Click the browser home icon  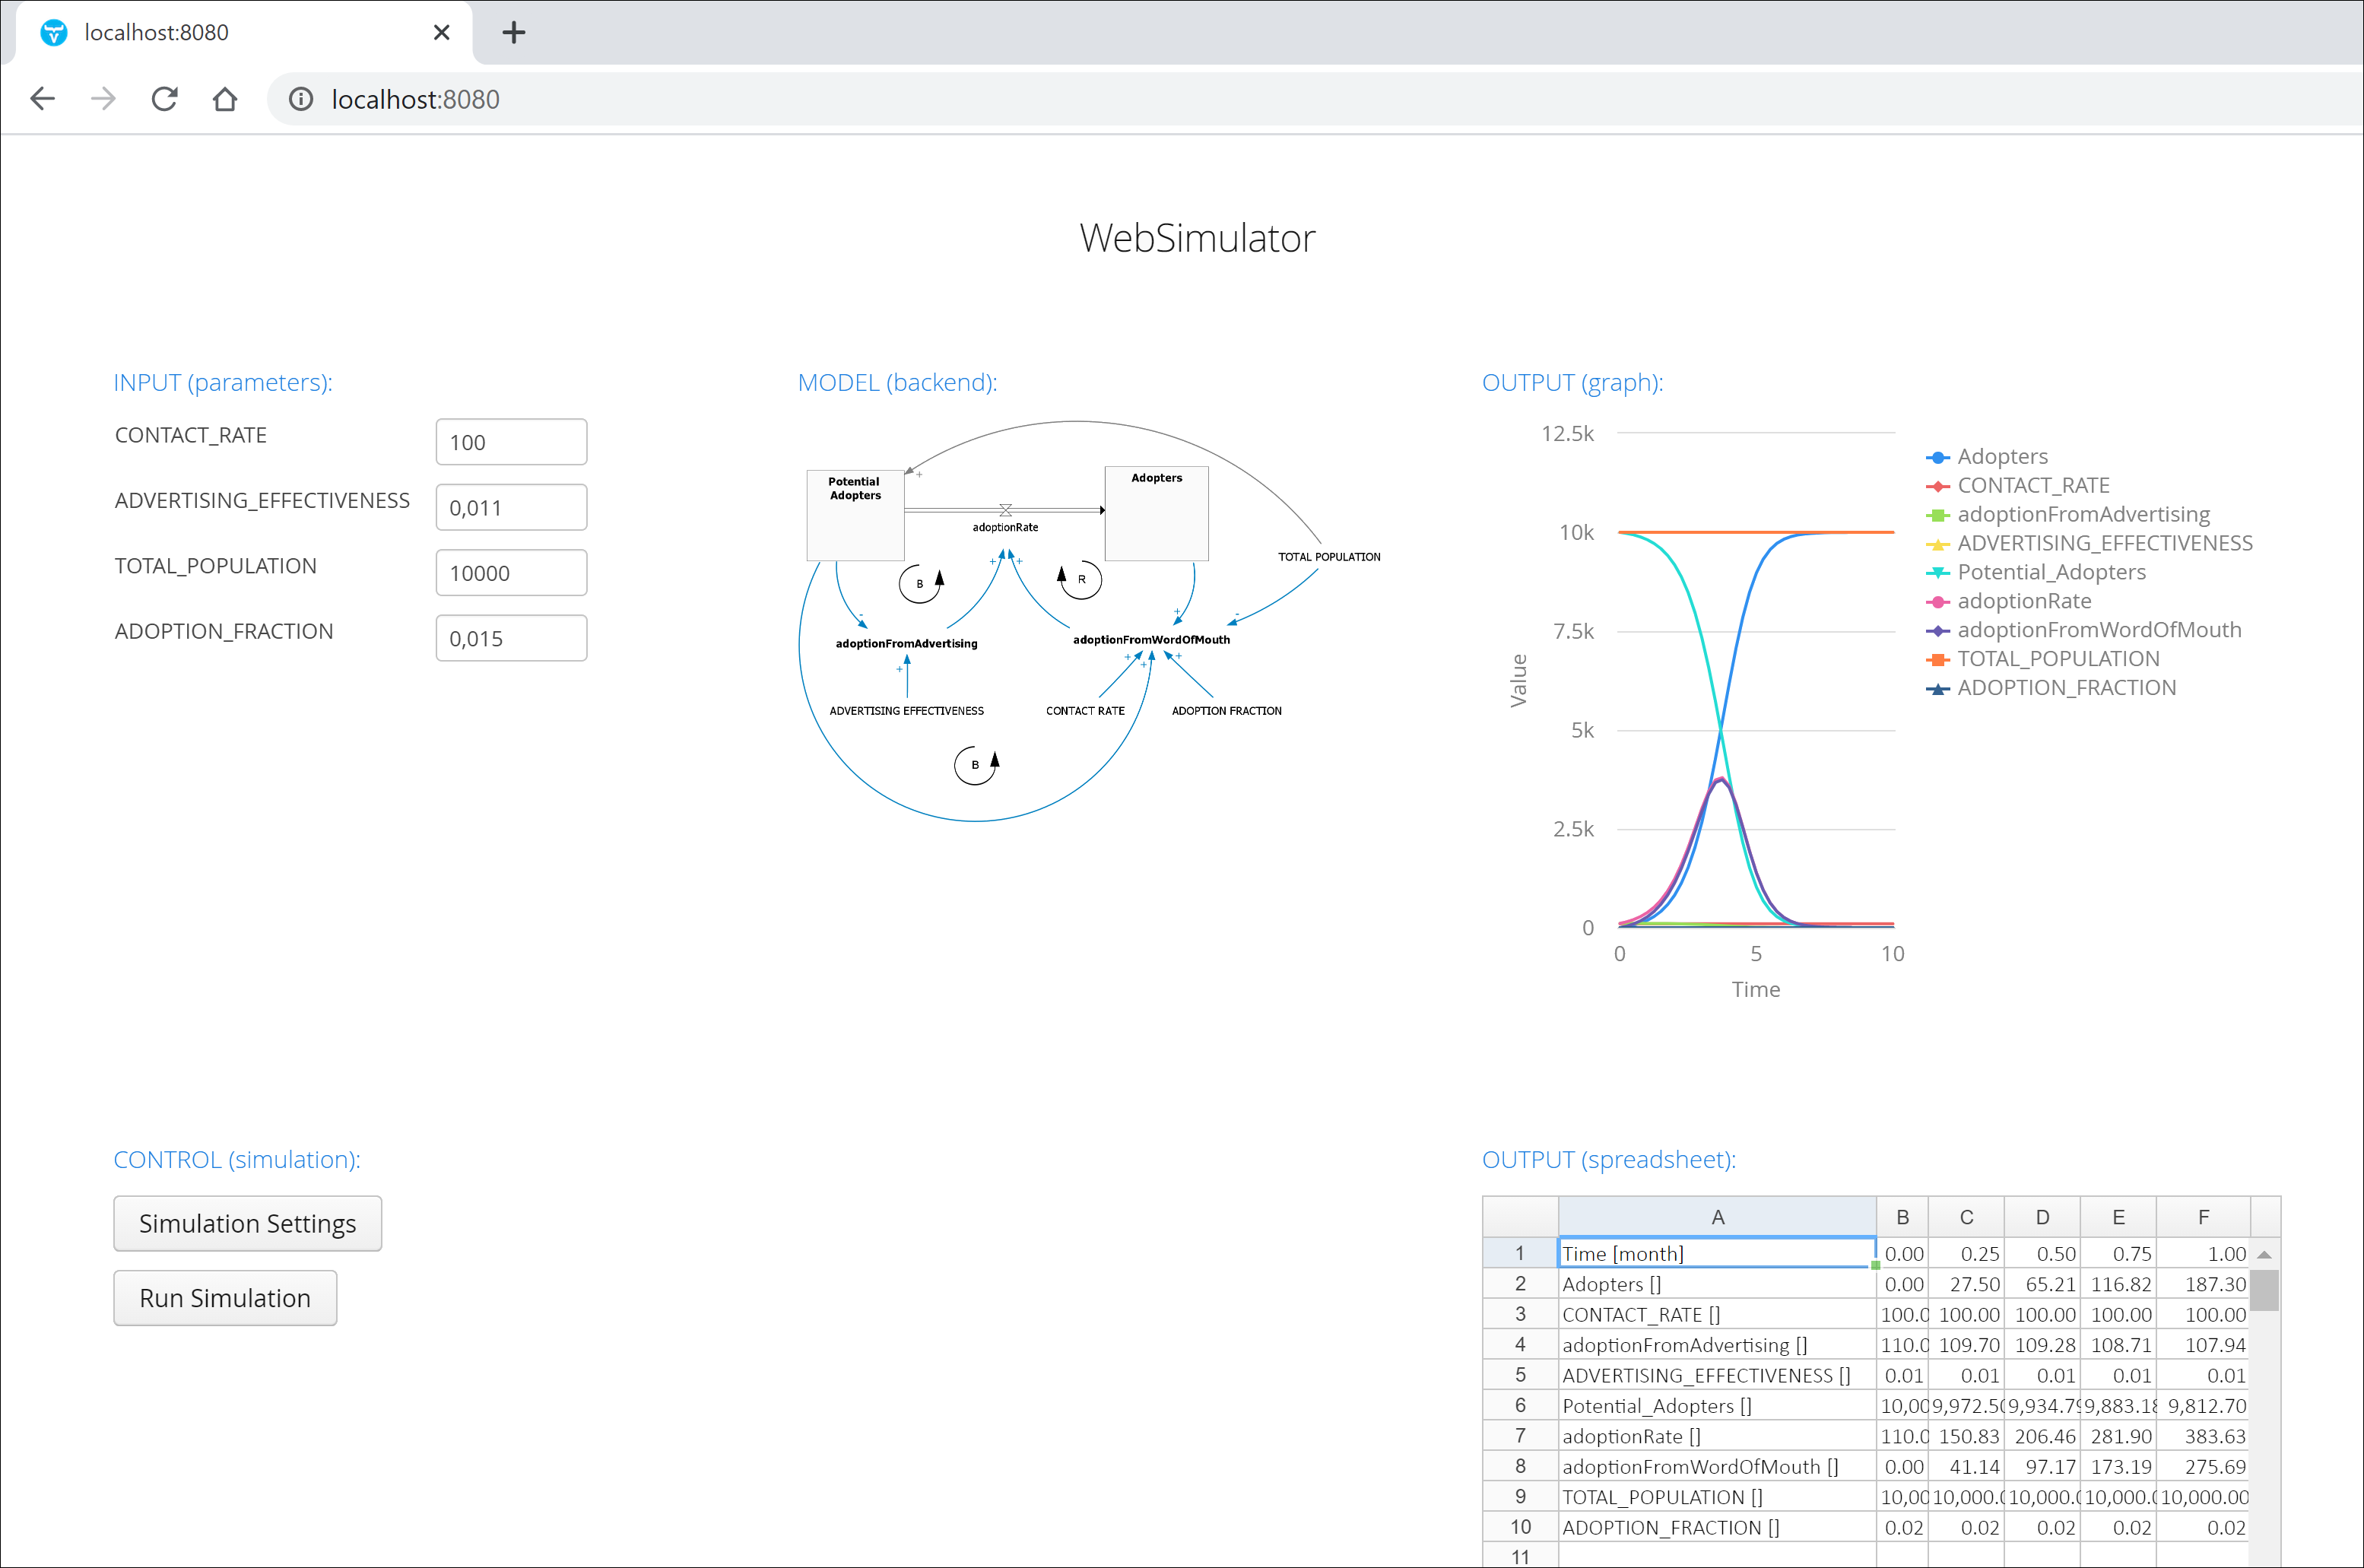tap(225, 99)
